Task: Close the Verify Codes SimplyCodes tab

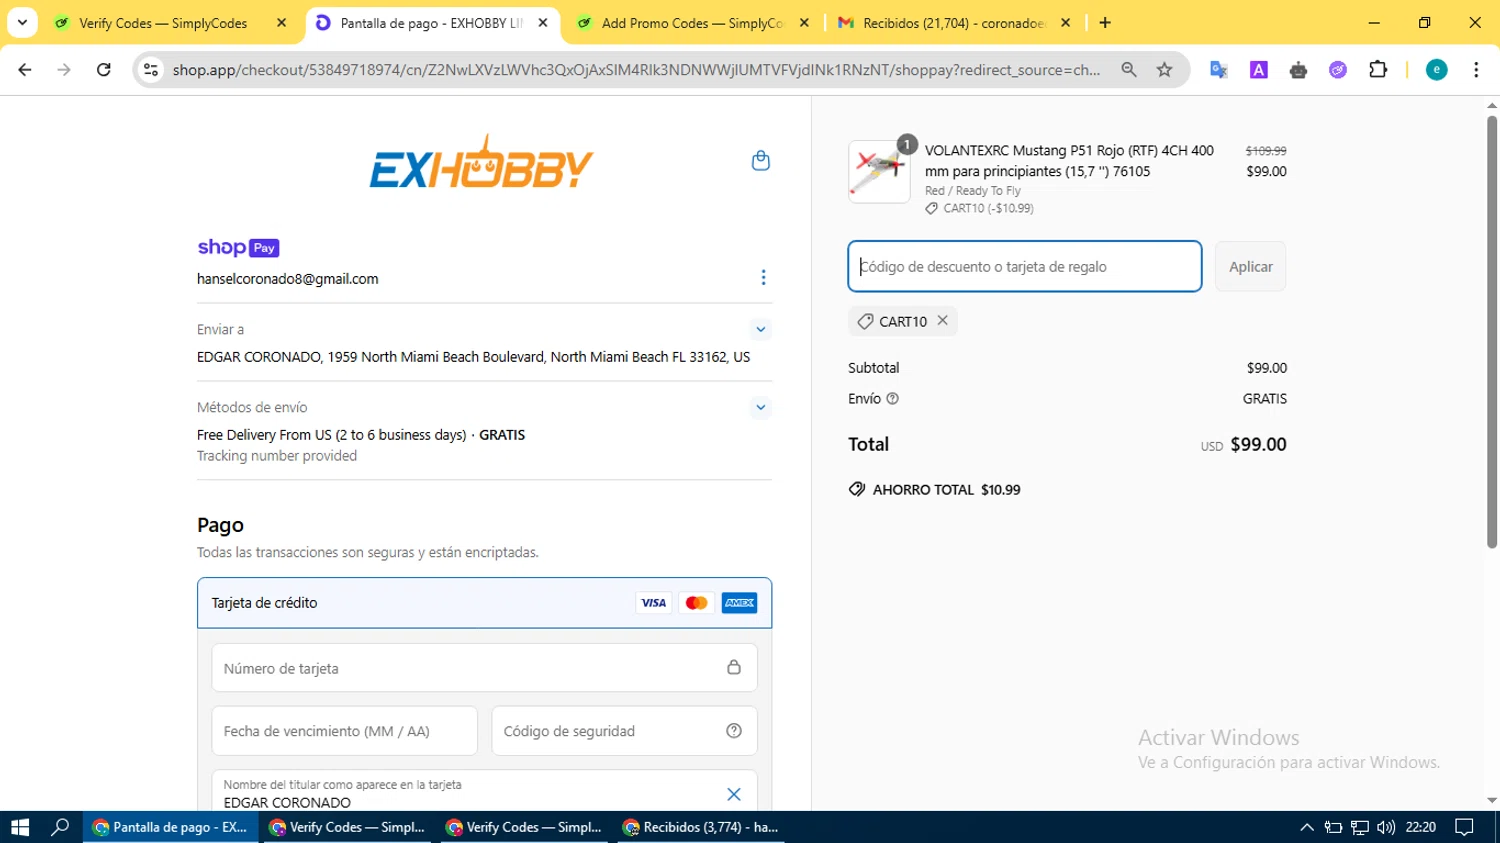Action: (x=281, y=23)
